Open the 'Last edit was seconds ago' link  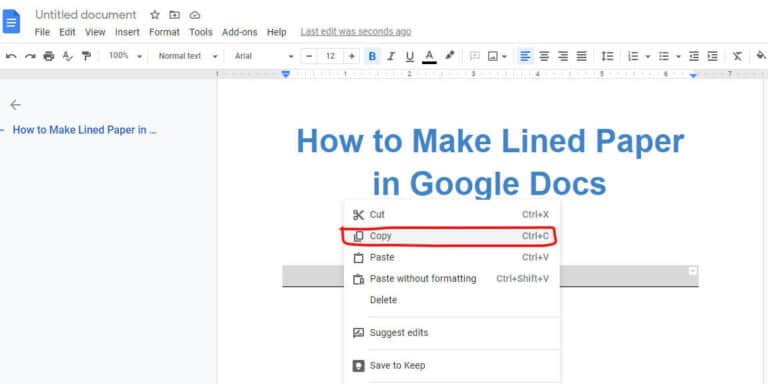(356, 32)
